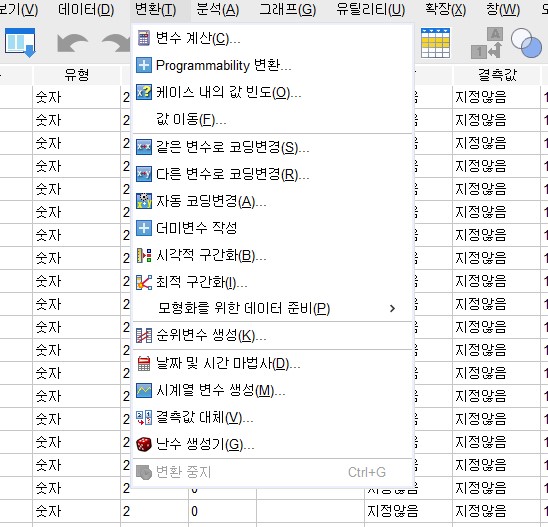
Task: Open the 창(W) menu
Action: point(503,9)
